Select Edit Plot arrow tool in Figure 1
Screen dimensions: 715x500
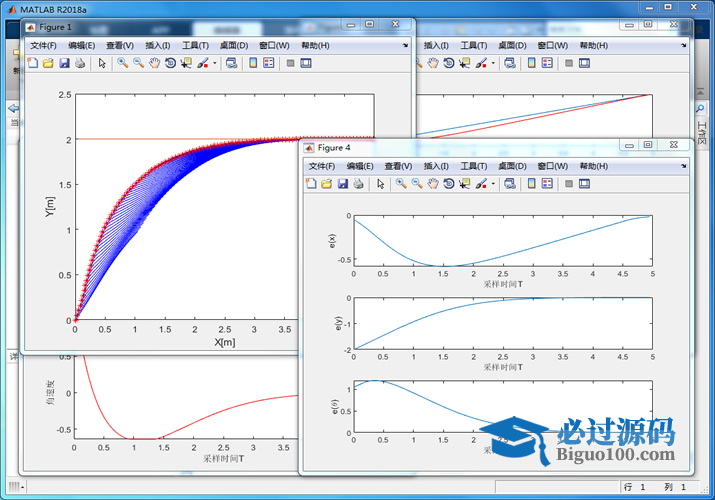(x=102, y=63)
